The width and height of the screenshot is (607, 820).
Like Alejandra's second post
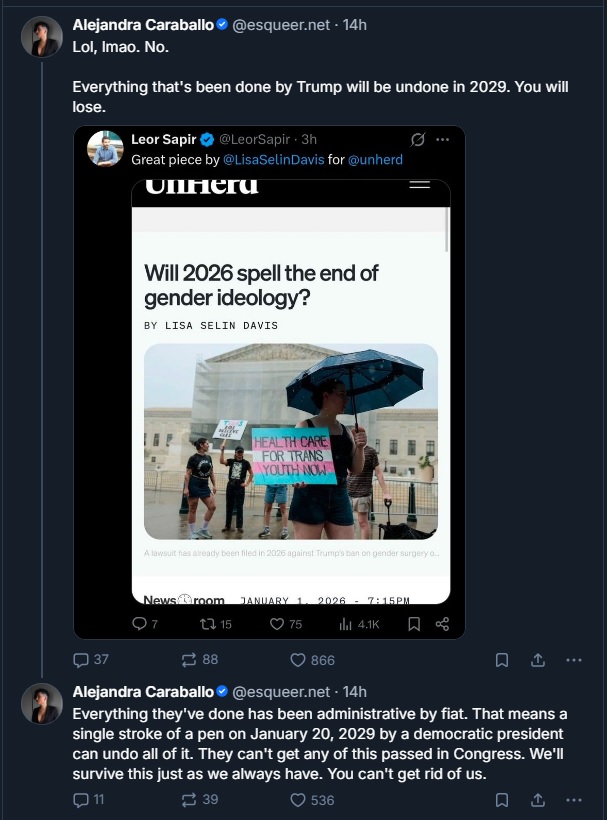[x=297, y=800]
